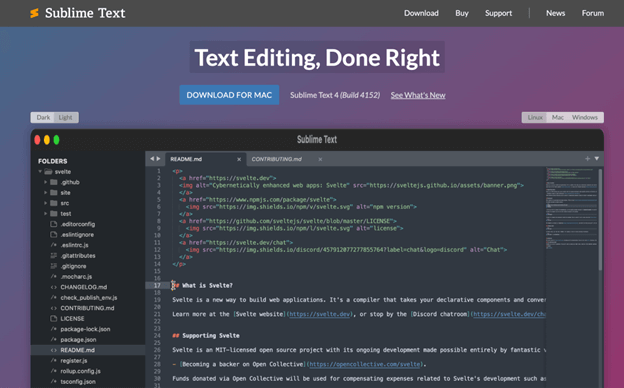Viewport: 624px width, 388px height.
Task: Click the Sublime Text site title
Action: [x=85, y=13]
